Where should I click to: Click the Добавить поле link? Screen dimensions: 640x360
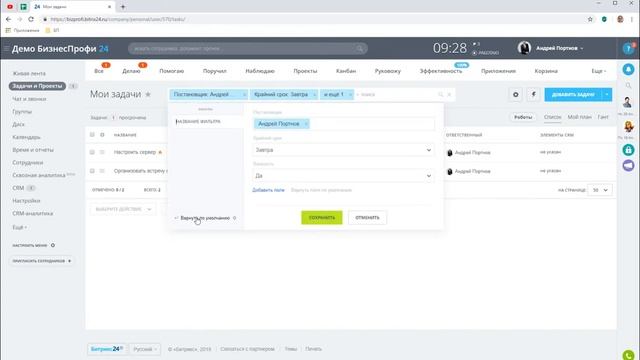coord(268,190)
